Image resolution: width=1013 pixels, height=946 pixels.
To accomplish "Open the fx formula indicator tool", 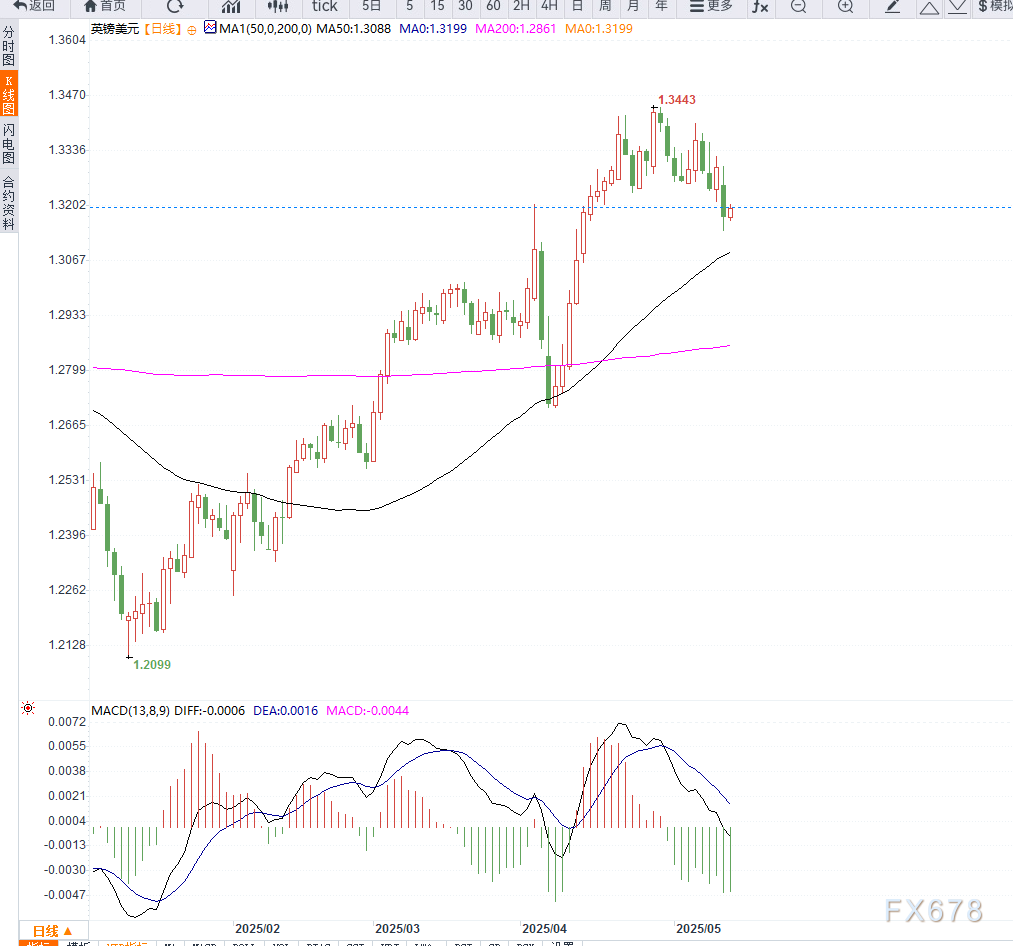I will (760, 6).
